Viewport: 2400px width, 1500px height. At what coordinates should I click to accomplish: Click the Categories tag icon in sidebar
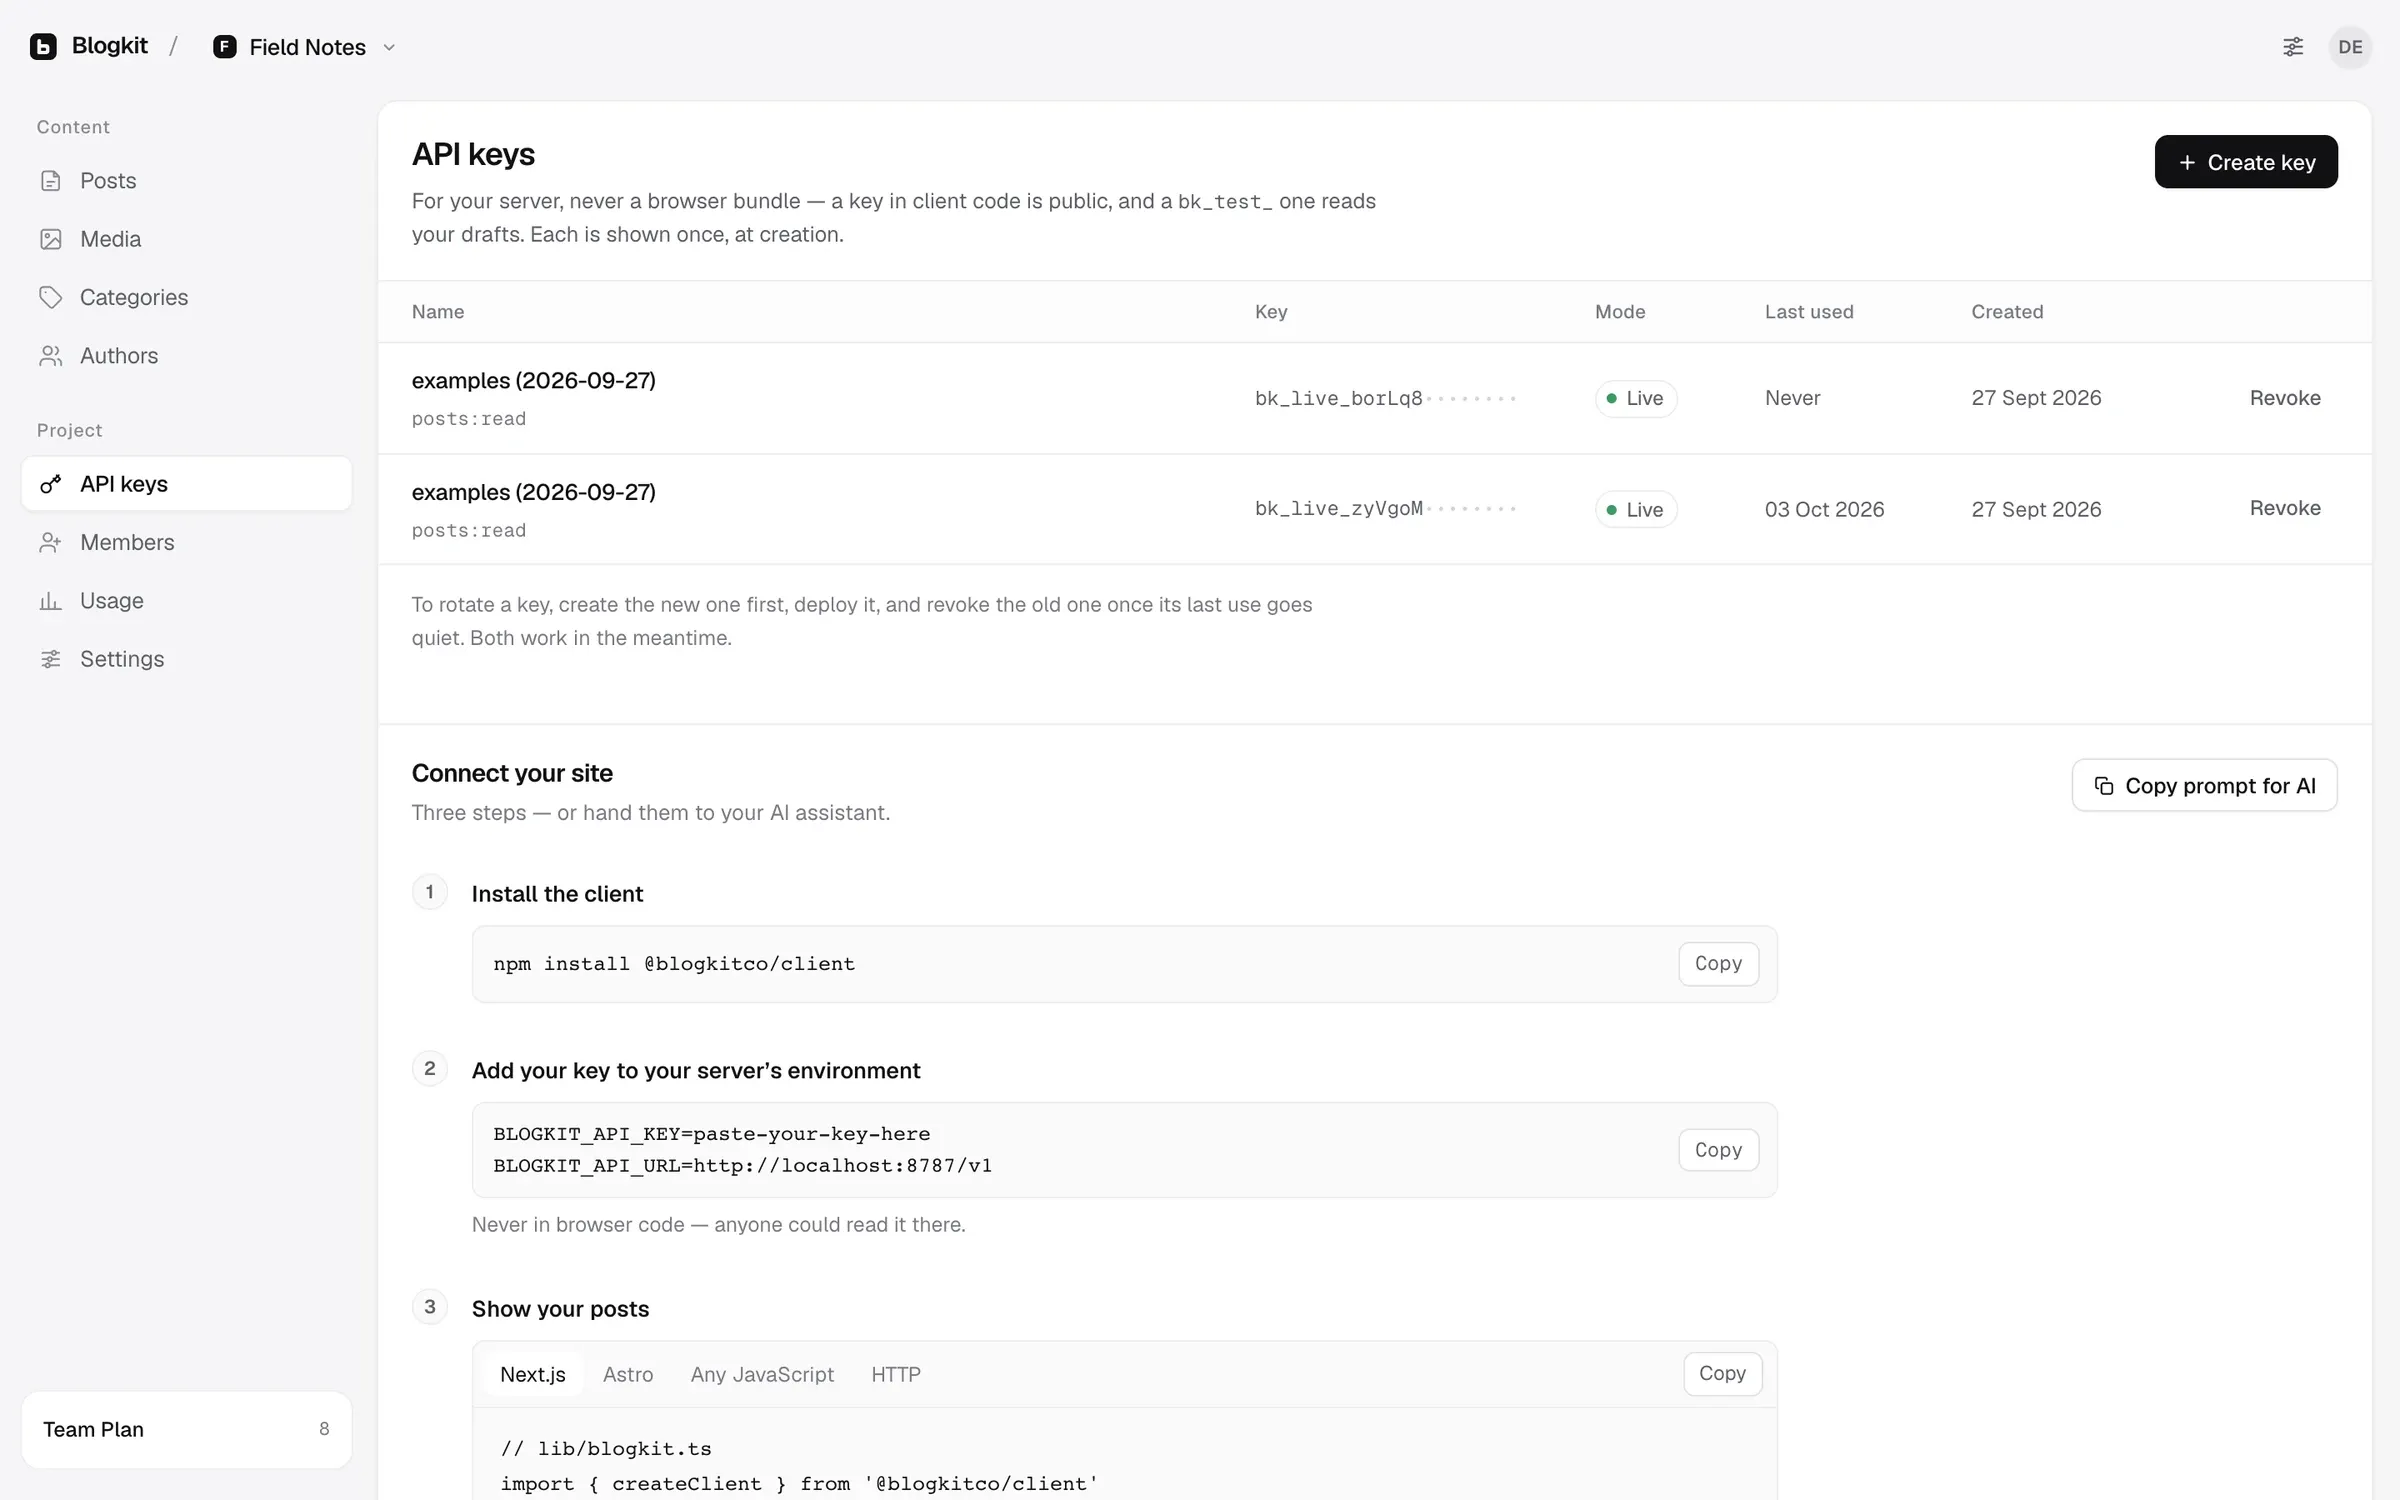(x=51, y=297)
